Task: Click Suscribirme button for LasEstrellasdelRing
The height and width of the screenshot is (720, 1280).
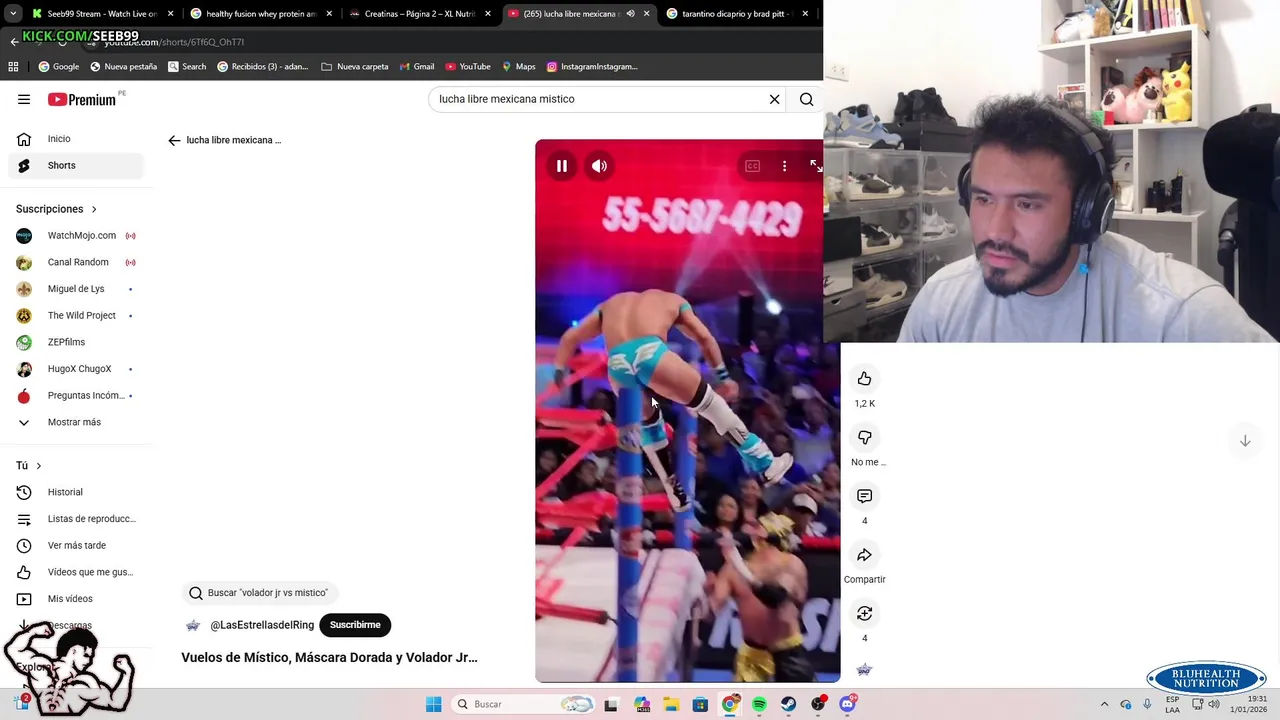Action: (355, 625)
